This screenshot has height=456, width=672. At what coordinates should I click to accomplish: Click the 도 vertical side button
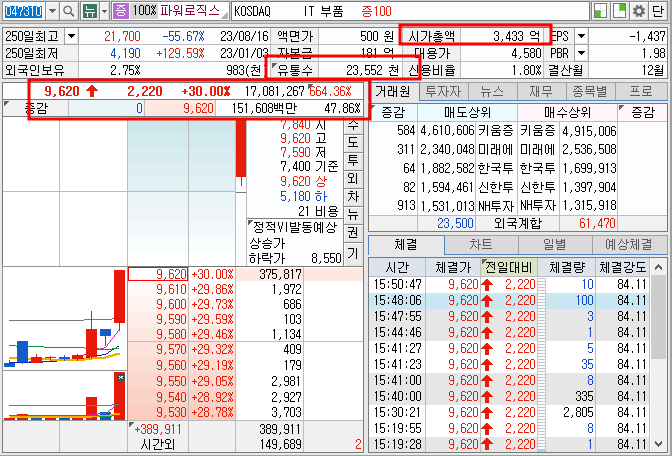coord(353,142)
